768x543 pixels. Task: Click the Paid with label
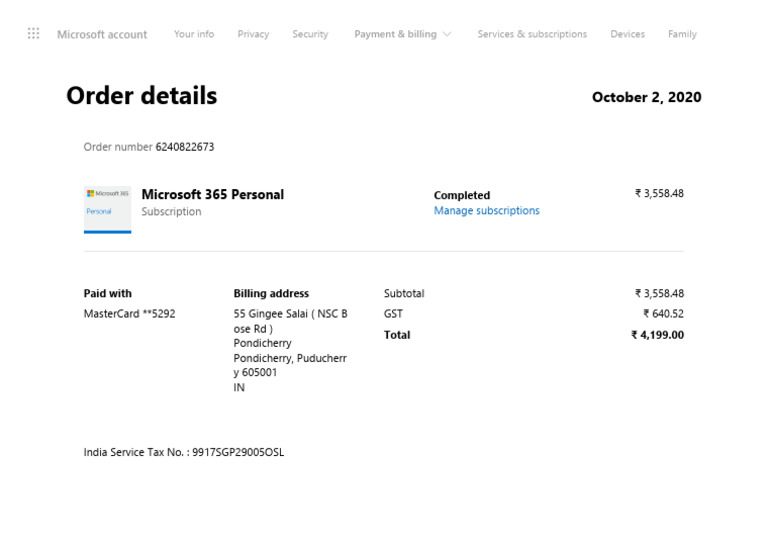point(108,293)
